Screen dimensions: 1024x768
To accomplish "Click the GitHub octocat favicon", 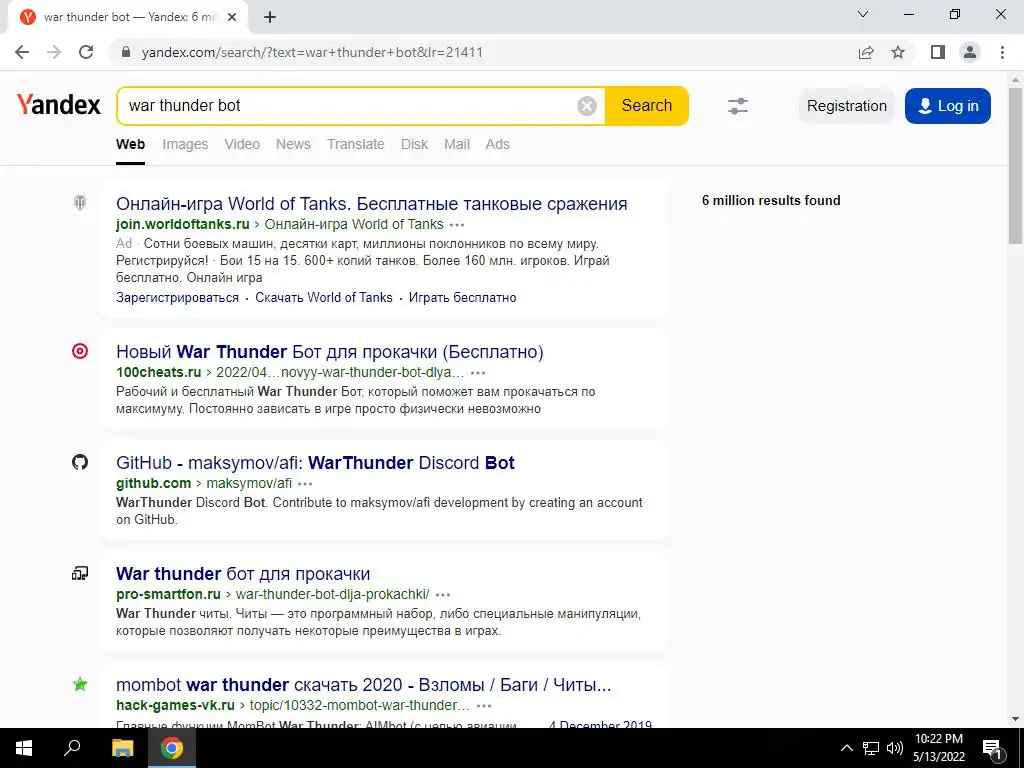I will click(x=80, y=462).
